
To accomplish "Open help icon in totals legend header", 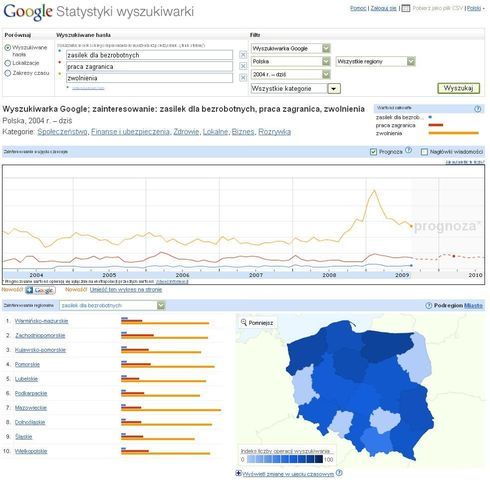I will [x=478, y=109].
